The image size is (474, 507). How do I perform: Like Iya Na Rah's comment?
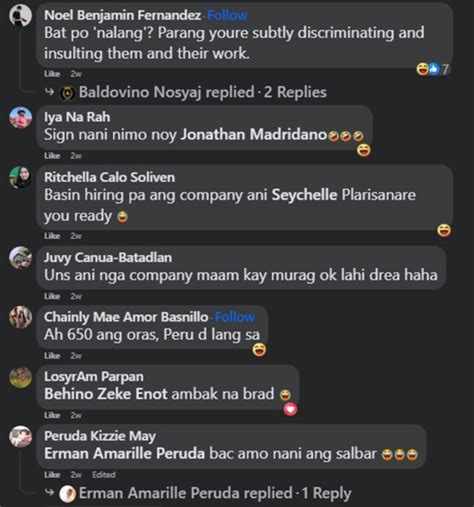[x=52, y=156]
